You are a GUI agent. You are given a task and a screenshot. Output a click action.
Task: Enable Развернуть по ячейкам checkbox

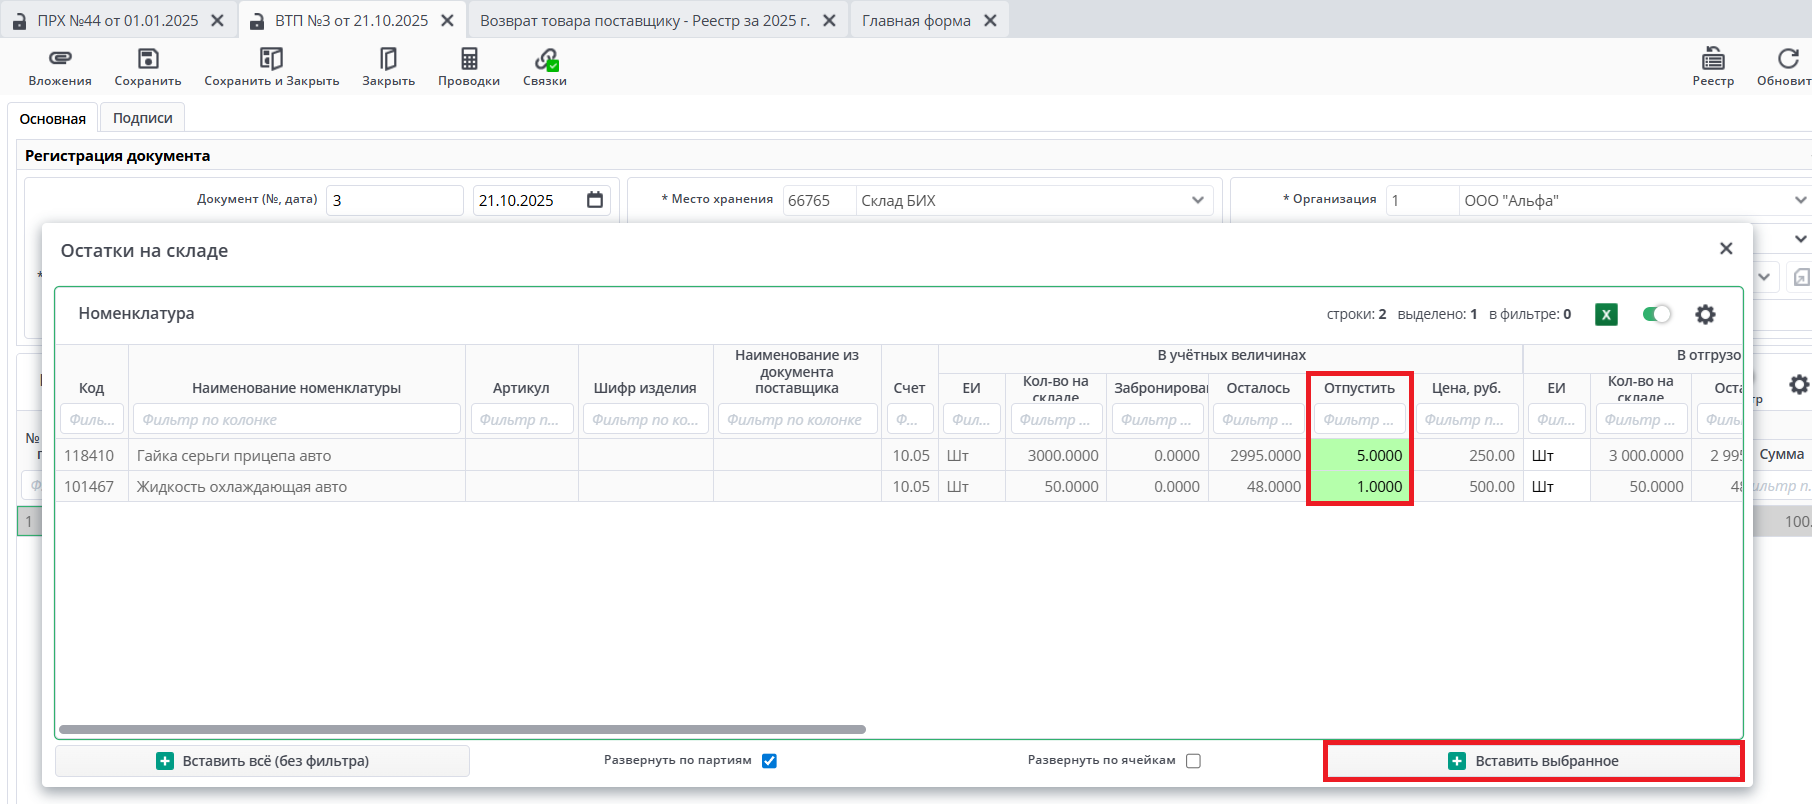(x=1193, y=761)
